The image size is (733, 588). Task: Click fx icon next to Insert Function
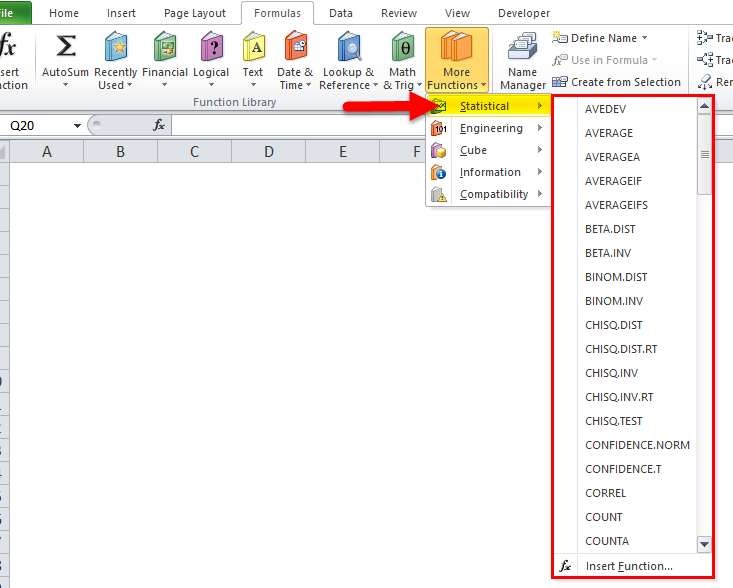[x=565, y=566]
